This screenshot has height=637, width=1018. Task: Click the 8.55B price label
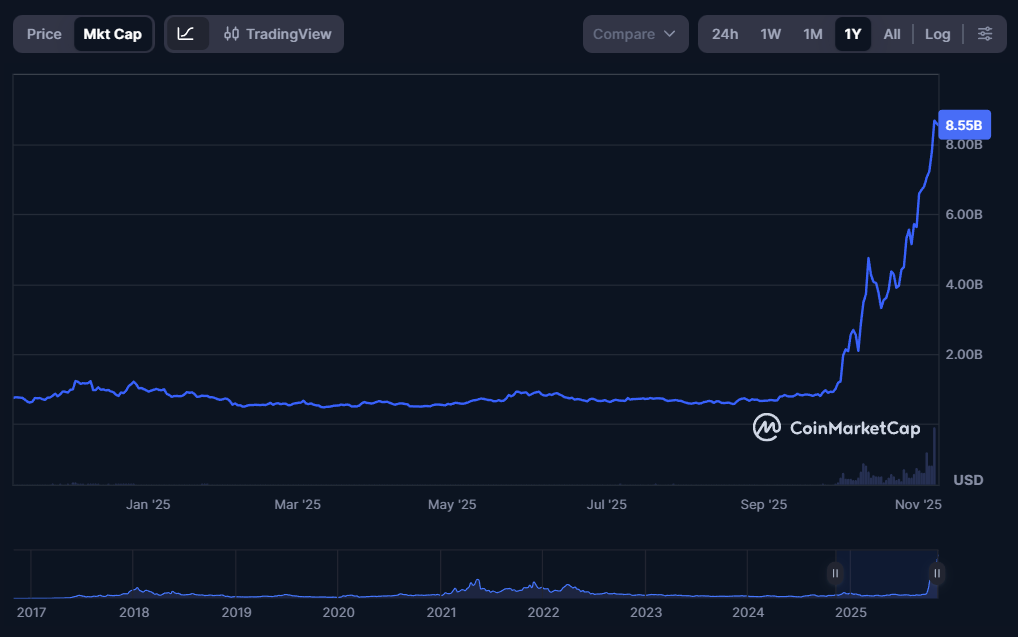[x=963, y=124]
